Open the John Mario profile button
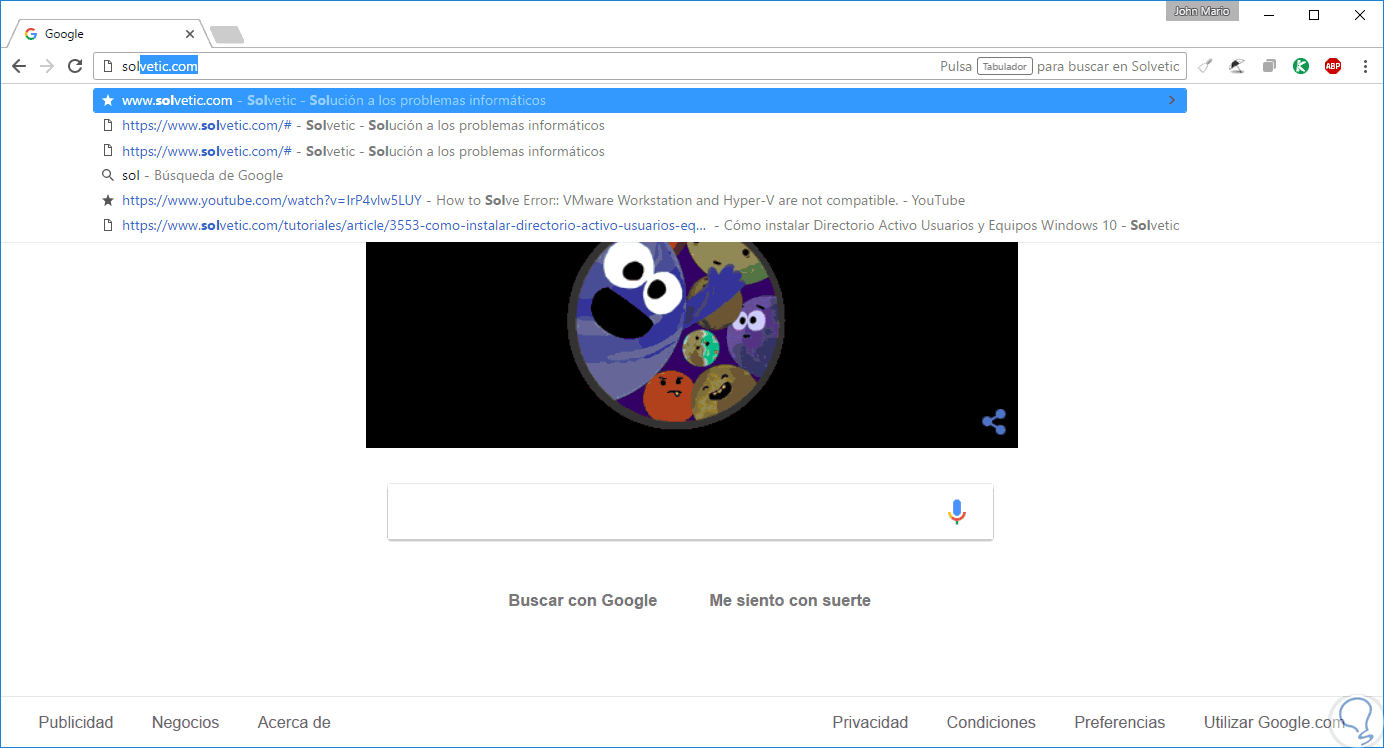Image resolution: width=1384 pixels, height=748 pixels. point(1203,11)
